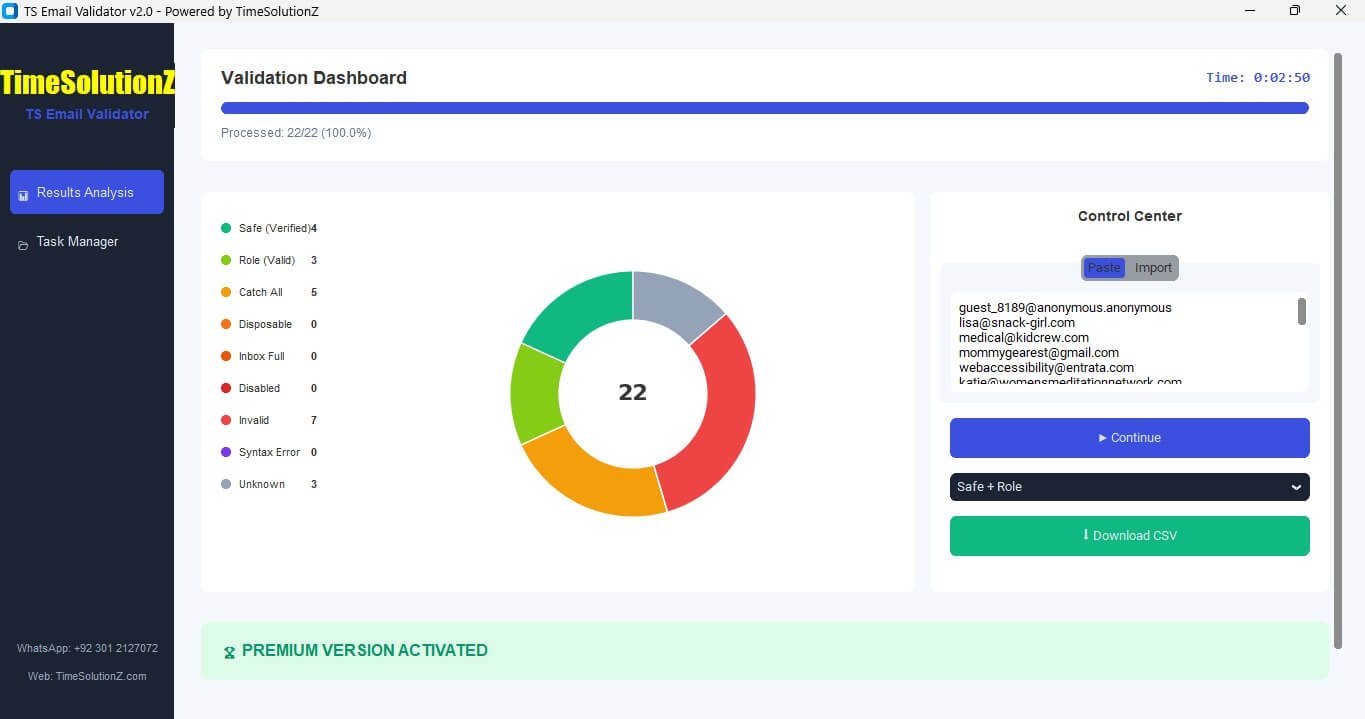This screenshot has height=719, width=1365.
Task: Open the Task Manager section
Action: (78, 241)
